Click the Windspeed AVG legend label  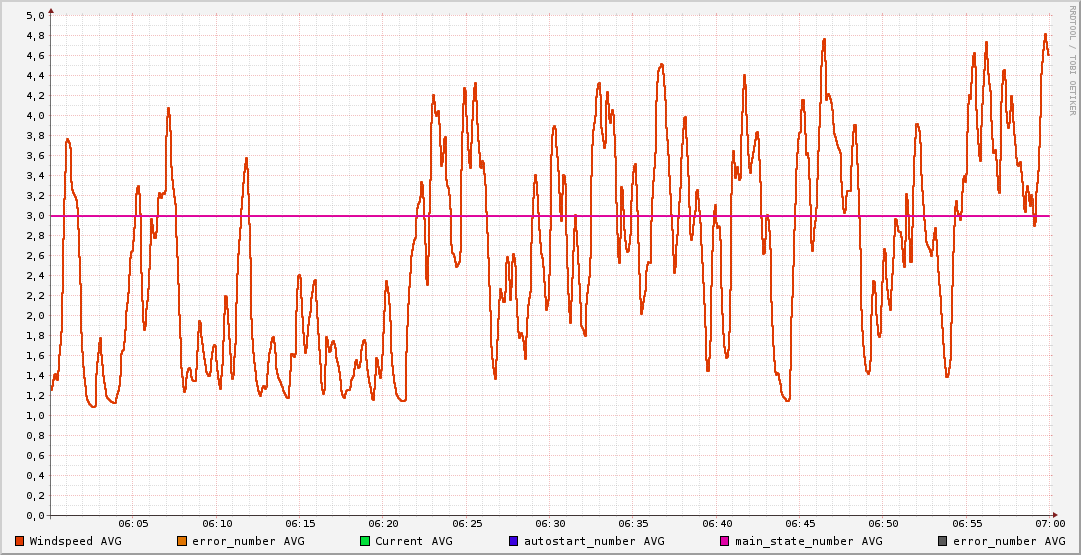[x=75, y=541]
